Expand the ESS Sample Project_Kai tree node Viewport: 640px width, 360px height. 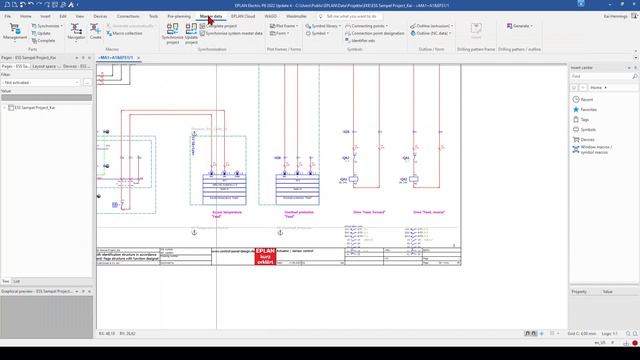pos(4,108)
